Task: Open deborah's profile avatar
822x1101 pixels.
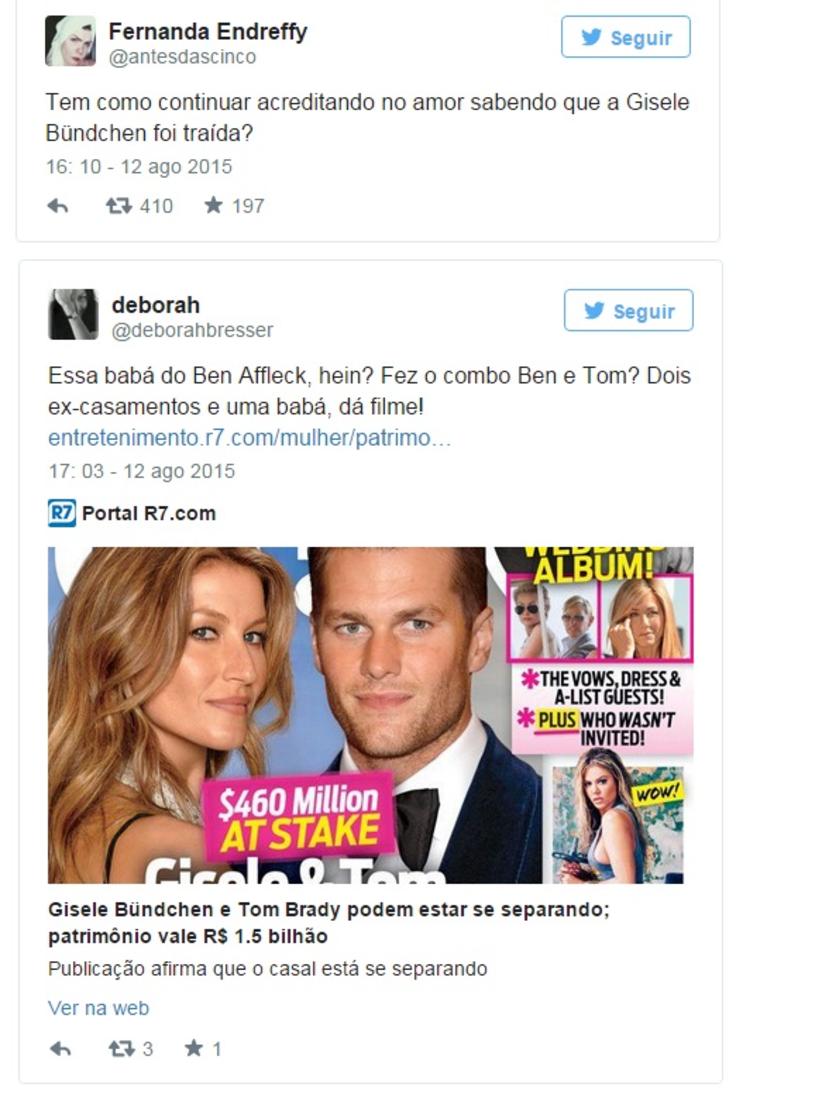Action: (73, 314)
